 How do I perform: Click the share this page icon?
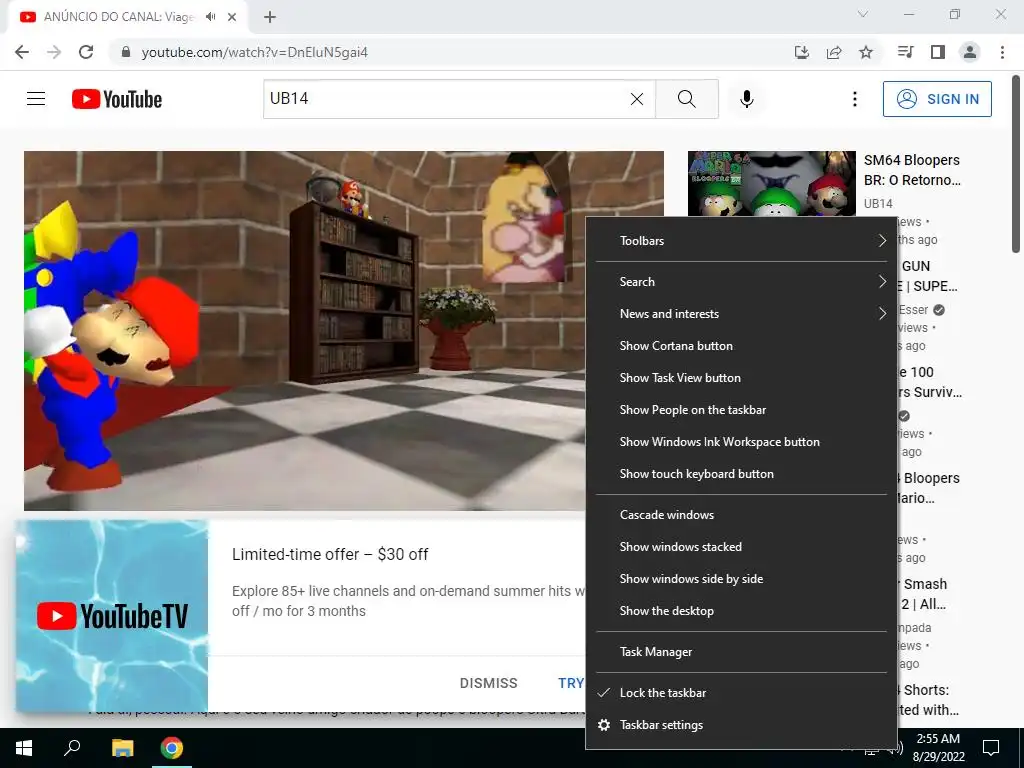pyautogui.click(x=834, y=52)
